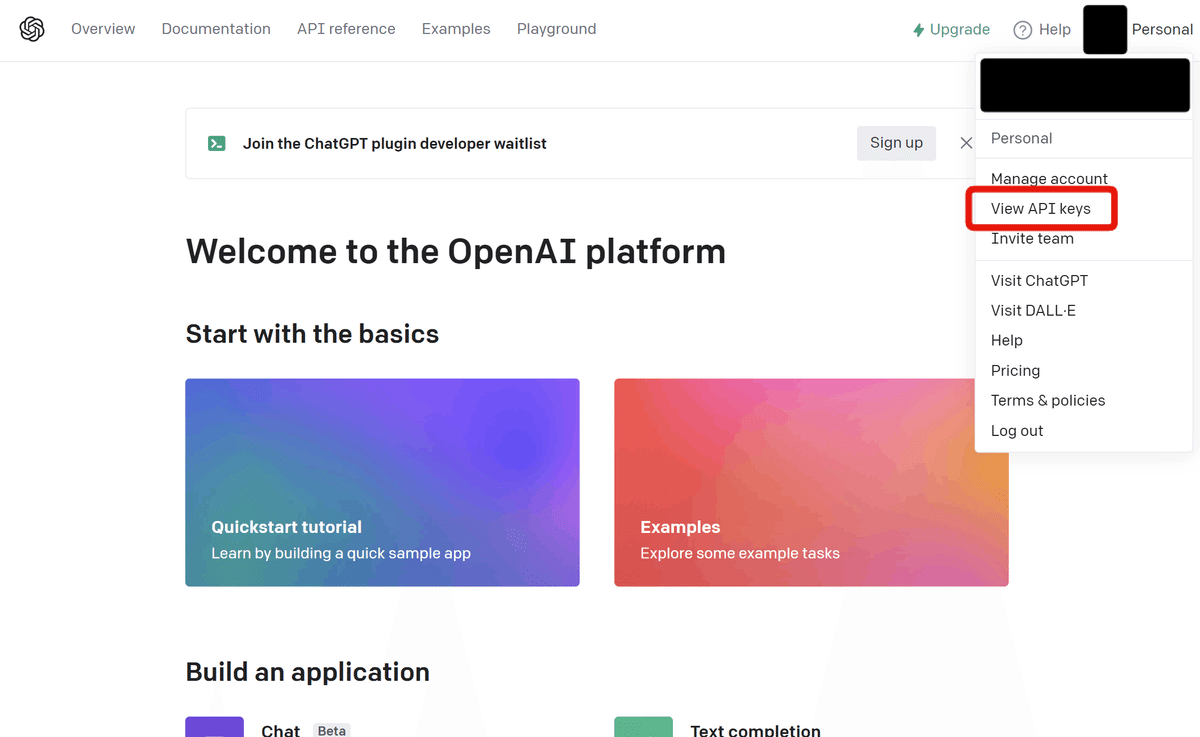The width and height of the screenshot is (1200, 737).
Task: Click the "Build an application" heading
Action: (x=308, y=671)
